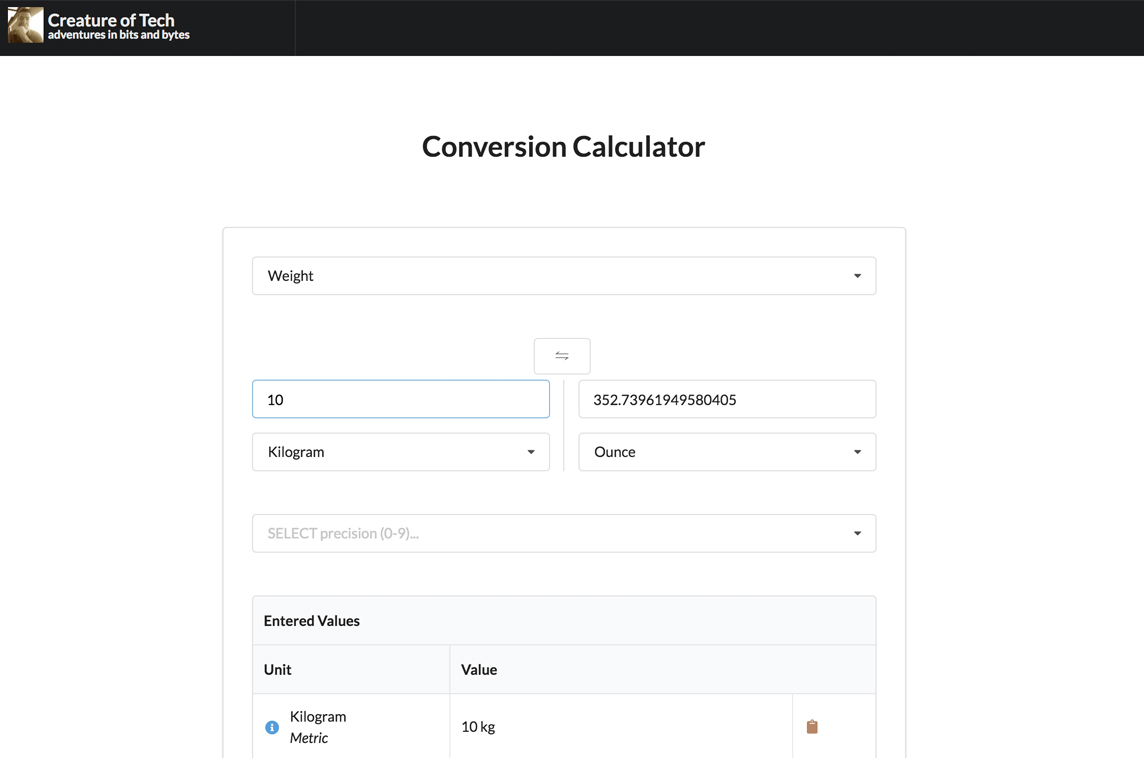
Task: Click the caret arrow on Weight selector
Action: tap(857, 276)
